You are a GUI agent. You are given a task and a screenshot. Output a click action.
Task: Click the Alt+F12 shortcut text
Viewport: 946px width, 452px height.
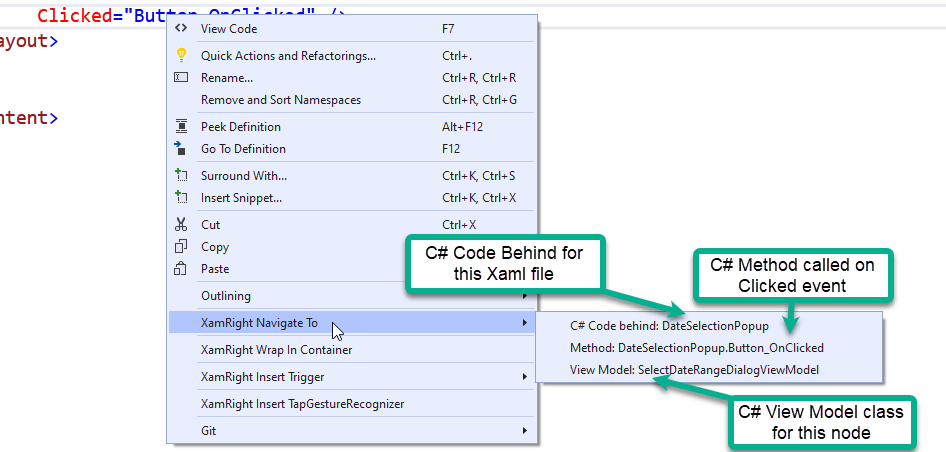click(x=462, y=127)
